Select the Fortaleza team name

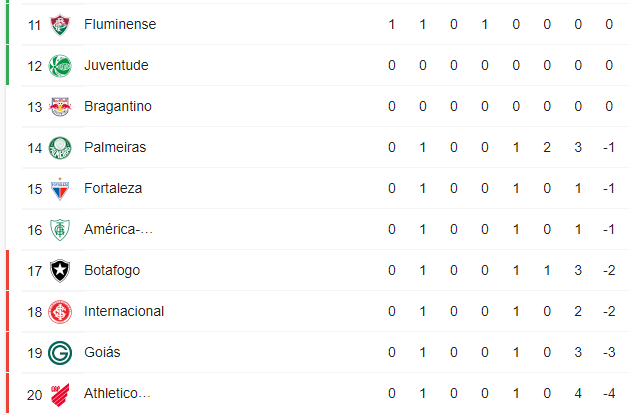click(113, 188)
